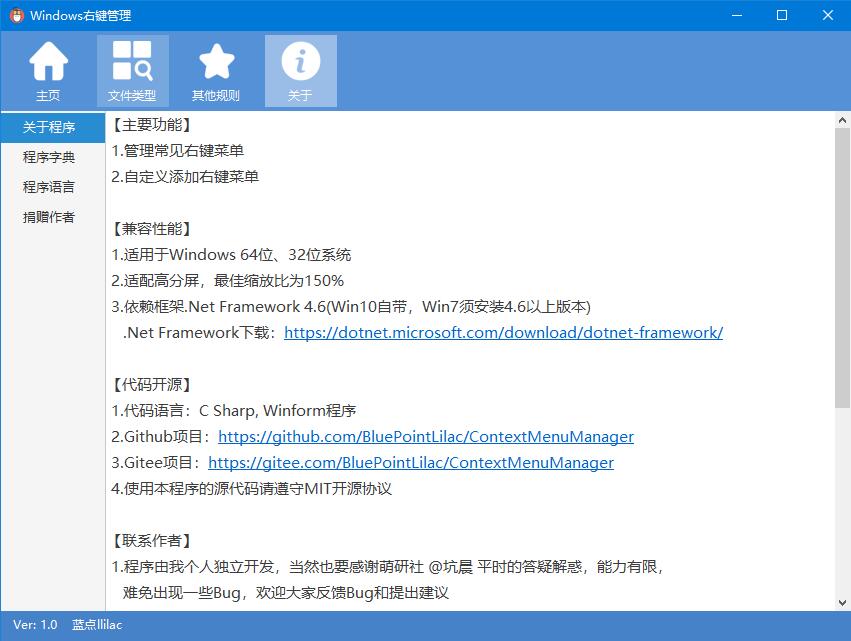Image resolution: width=851 pixels, height=641 pixels.
Task: Select 关于程序 in the sidebar
Action: 53,128
